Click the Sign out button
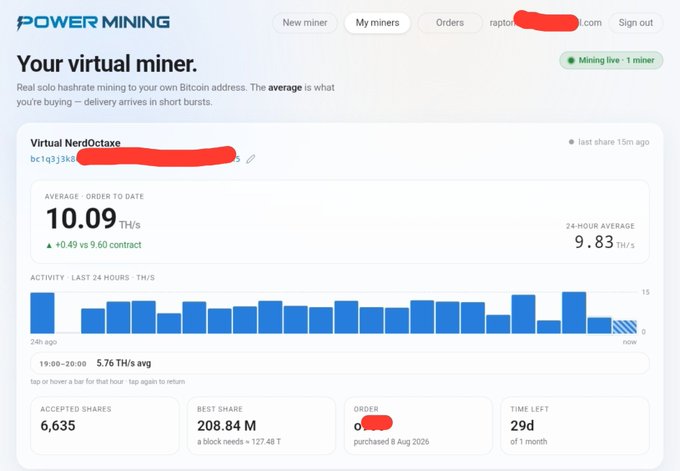The width and height of the screenshot is (680, 471). 635,23
